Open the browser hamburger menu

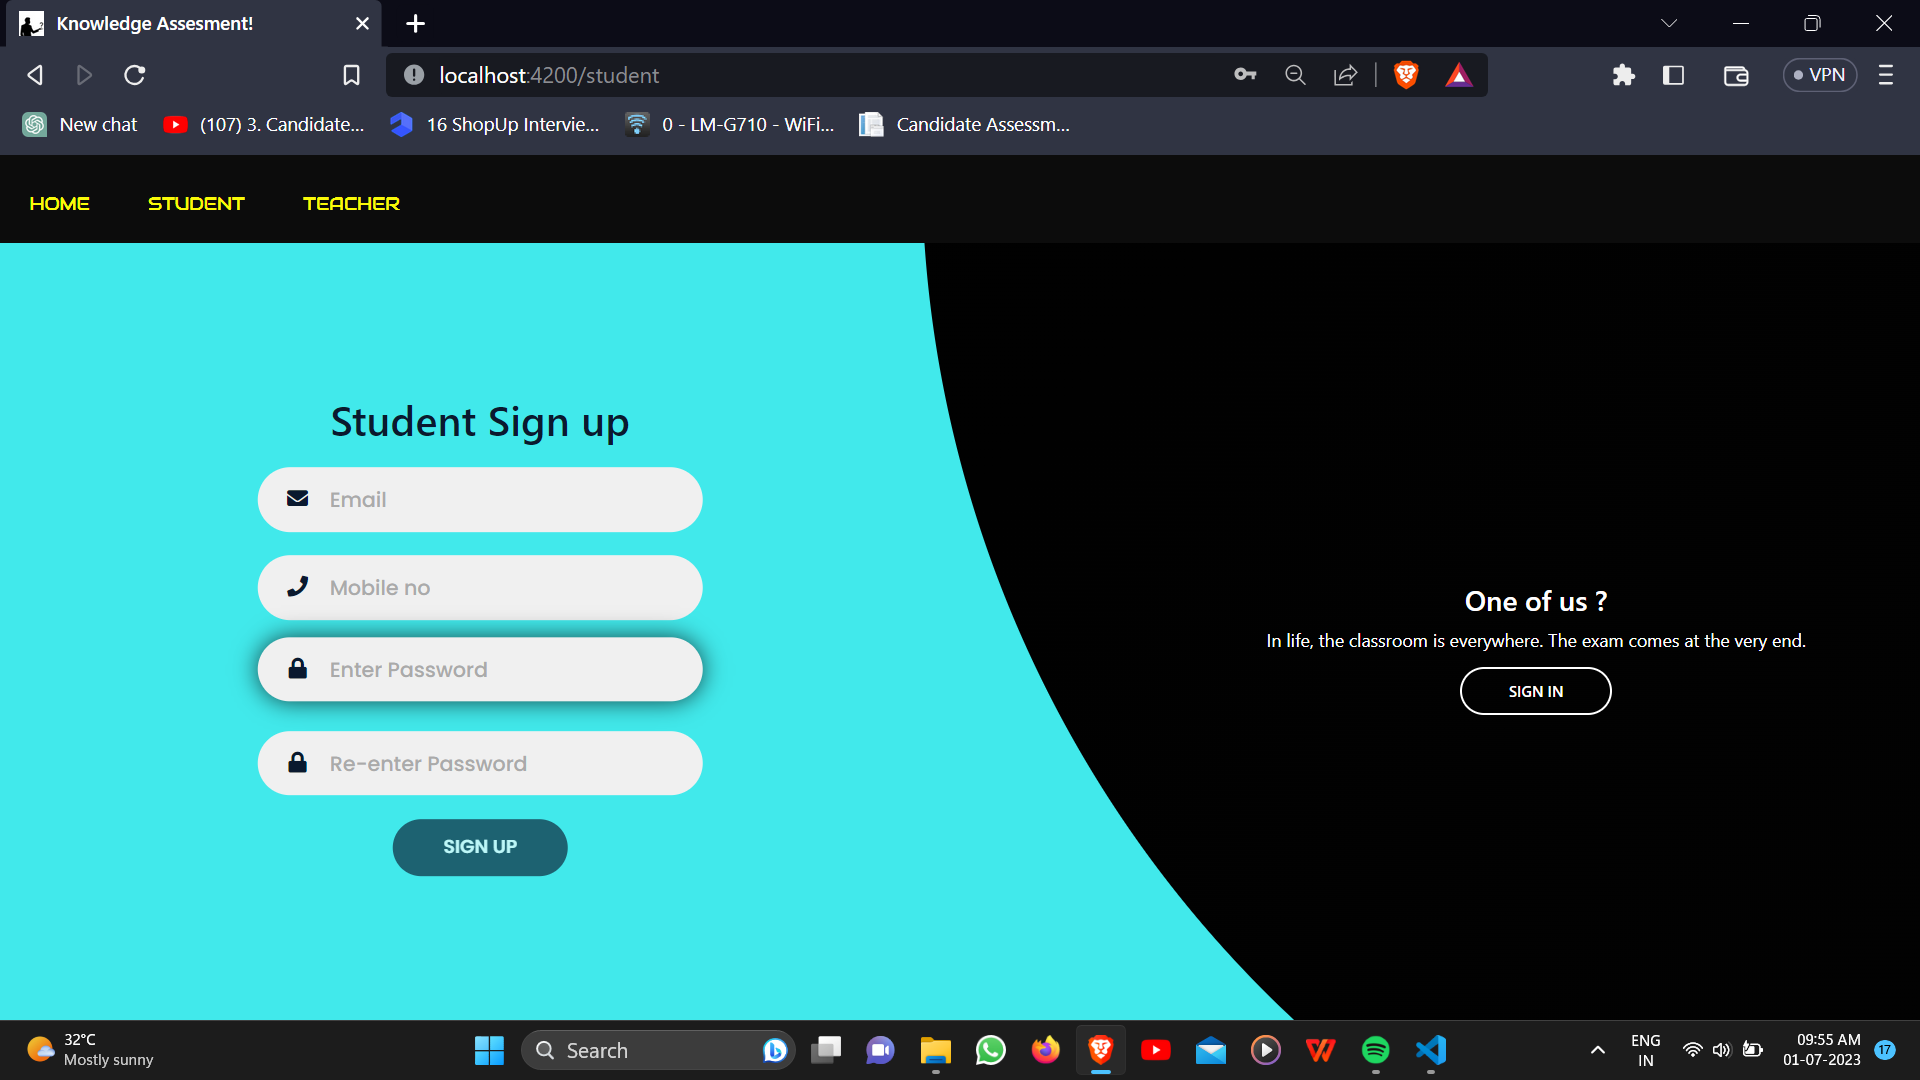(1887, 75)
